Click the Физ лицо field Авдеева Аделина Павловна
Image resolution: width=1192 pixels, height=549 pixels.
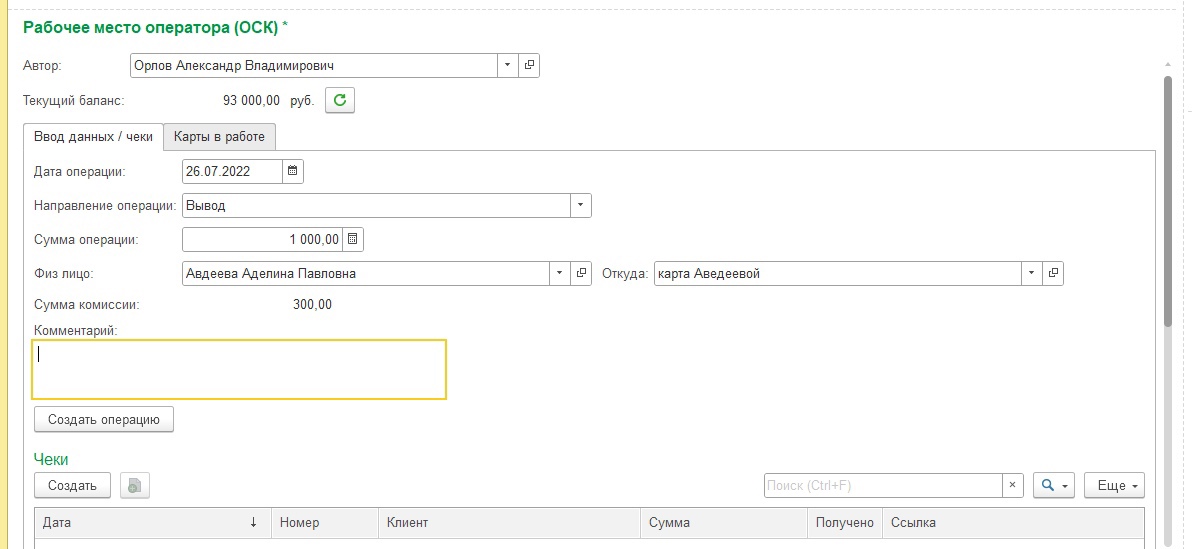point(366,273)
